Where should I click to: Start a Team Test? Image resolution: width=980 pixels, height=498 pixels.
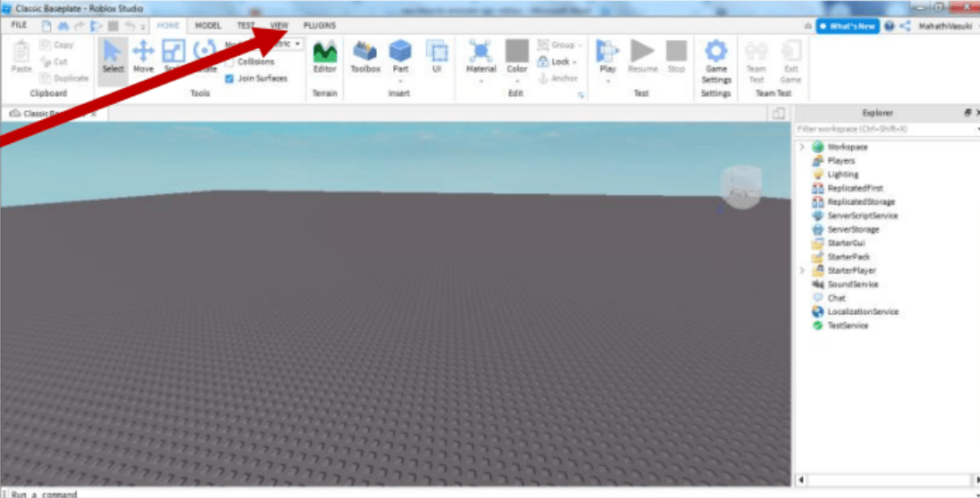point(756,61)
